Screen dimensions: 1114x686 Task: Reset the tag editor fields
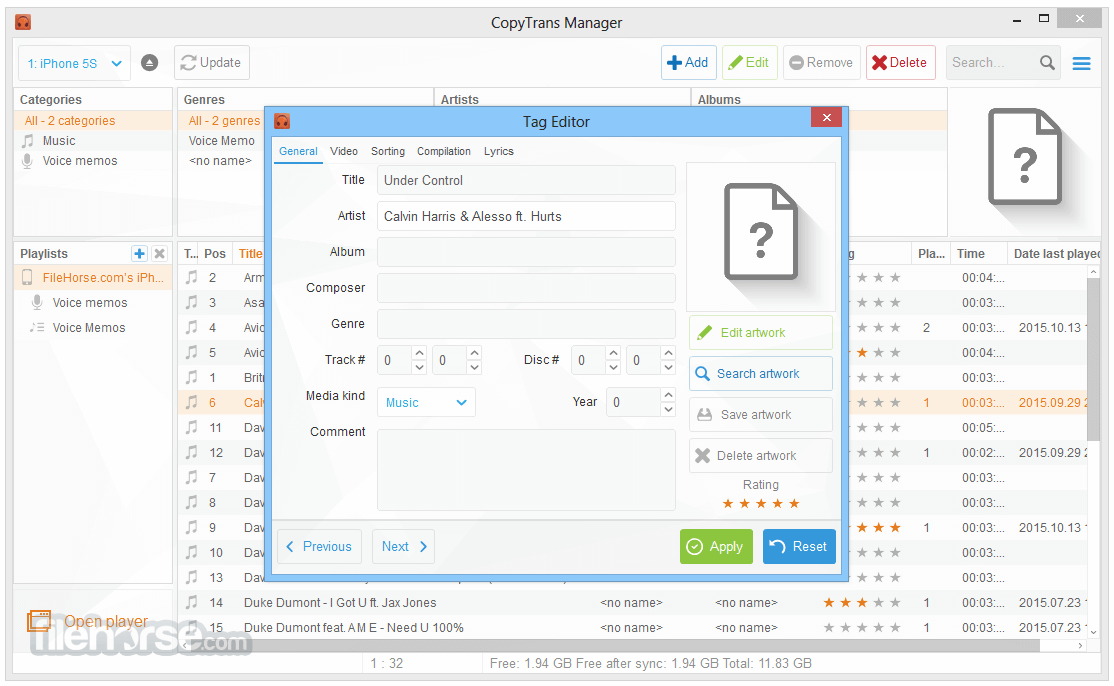click(x=799, y=547)
